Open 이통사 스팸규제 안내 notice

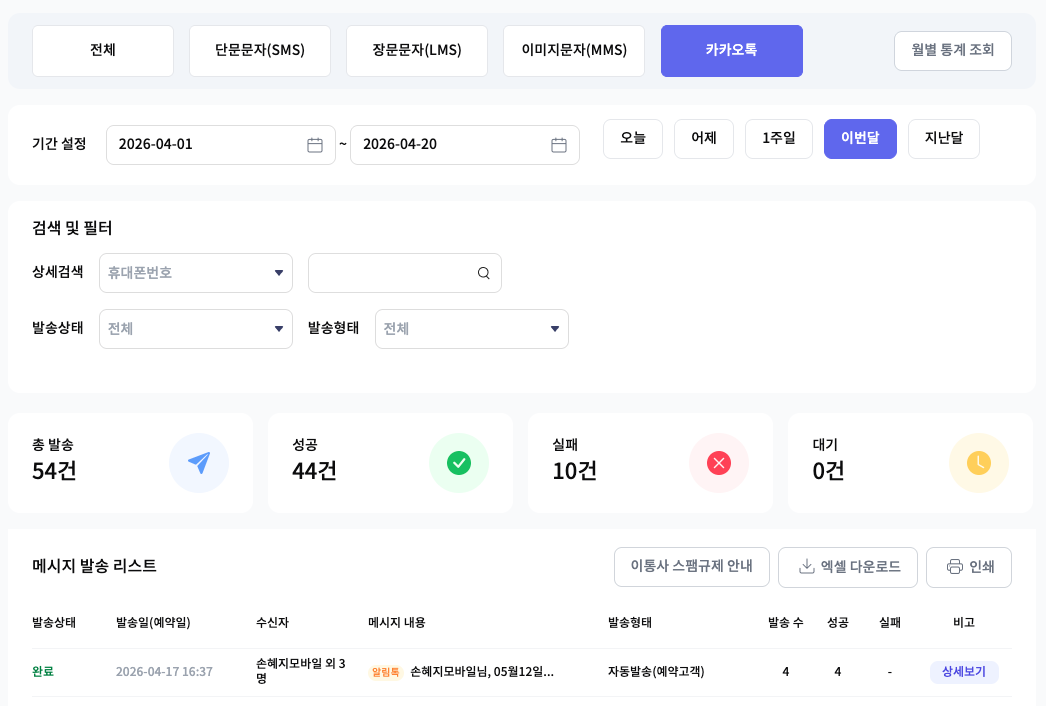(x=691, y=567)
